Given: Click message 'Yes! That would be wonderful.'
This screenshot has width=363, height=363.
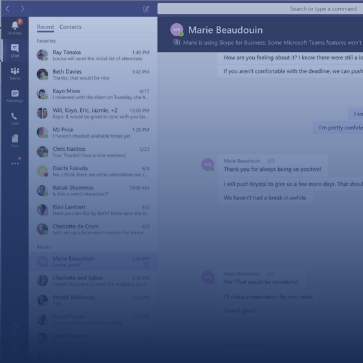Looking at the screenshot, I should [261, 282].
